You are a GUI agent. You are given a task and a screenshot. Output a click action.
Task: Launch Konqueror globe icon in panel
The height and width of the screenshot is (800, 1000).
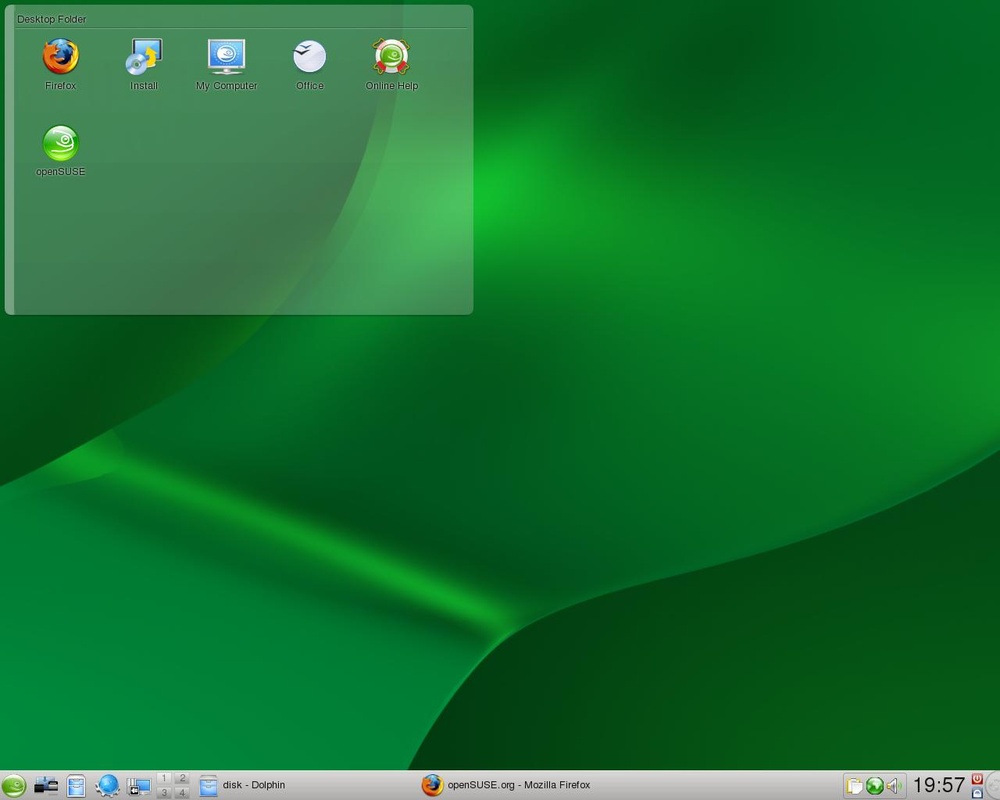coord(107,785)
